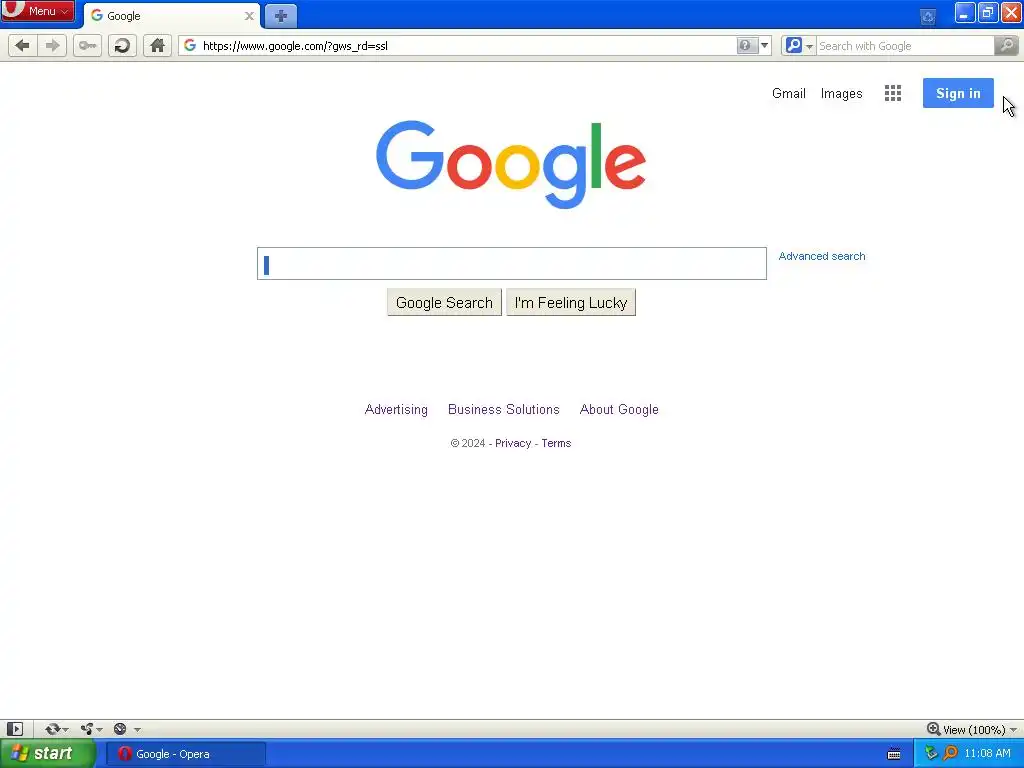The height and width of the screenshot is (768, 1024).
Task: Open the Advertising link
Action: 396,409
